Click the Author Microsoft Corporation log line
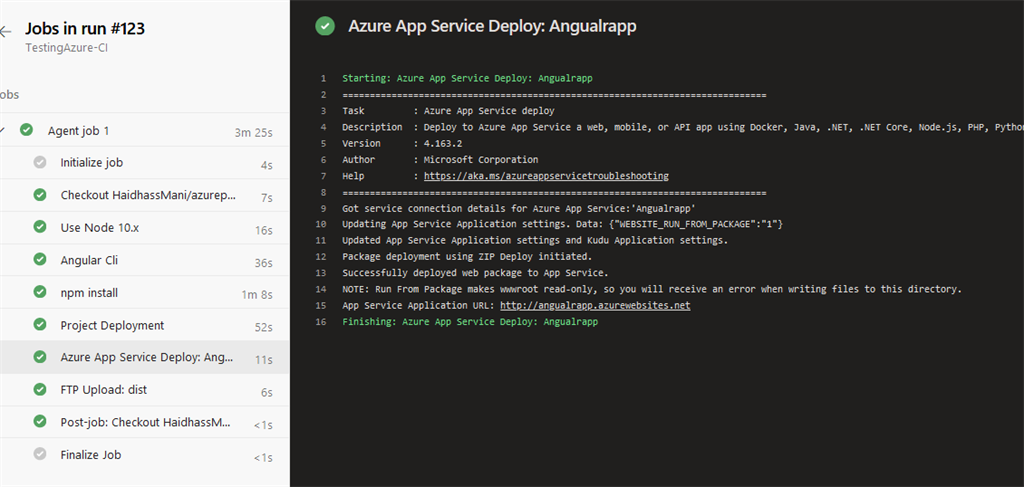The width and height of the screenshot is (1024, 487). (x=440, y=159)
